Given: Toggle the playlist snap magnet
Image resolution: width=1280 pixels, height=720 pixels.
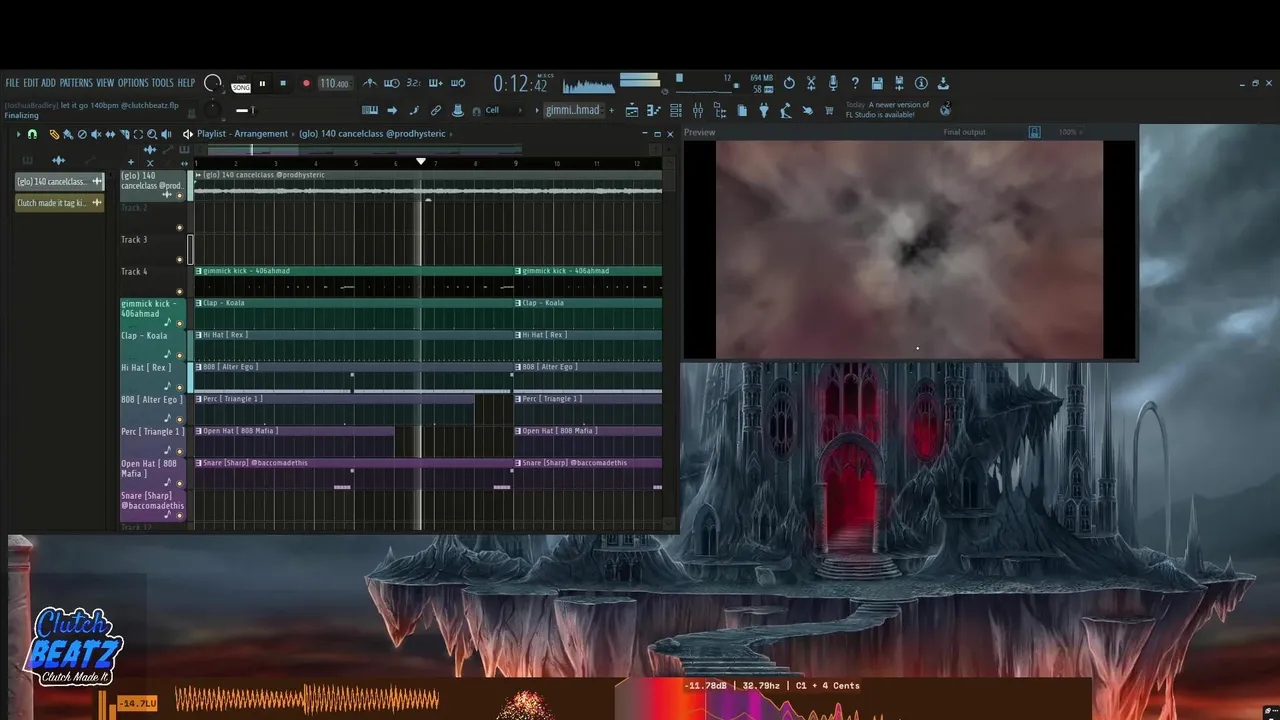Looking at the screenshot, I should pos(32,134).
